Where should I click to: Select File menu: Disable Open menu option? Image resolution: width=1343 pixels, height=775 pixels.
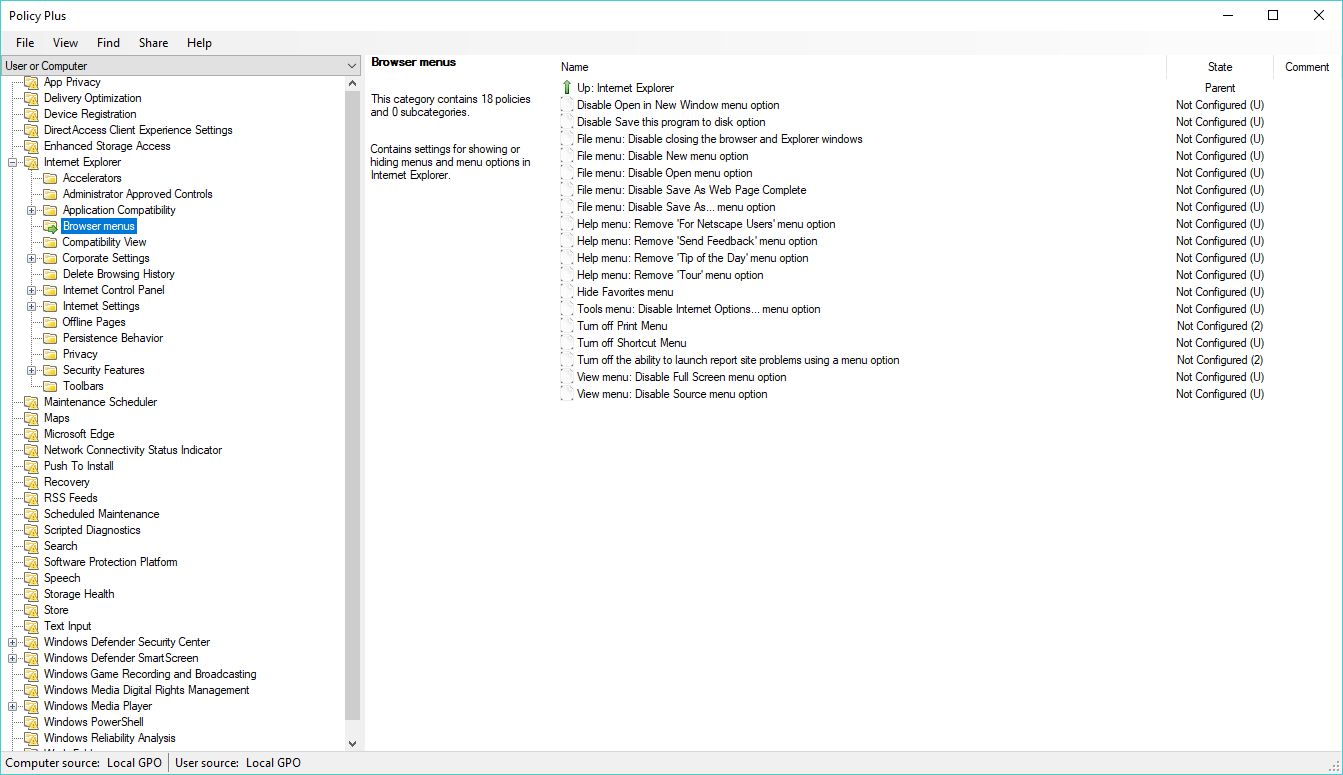point(664,173)
